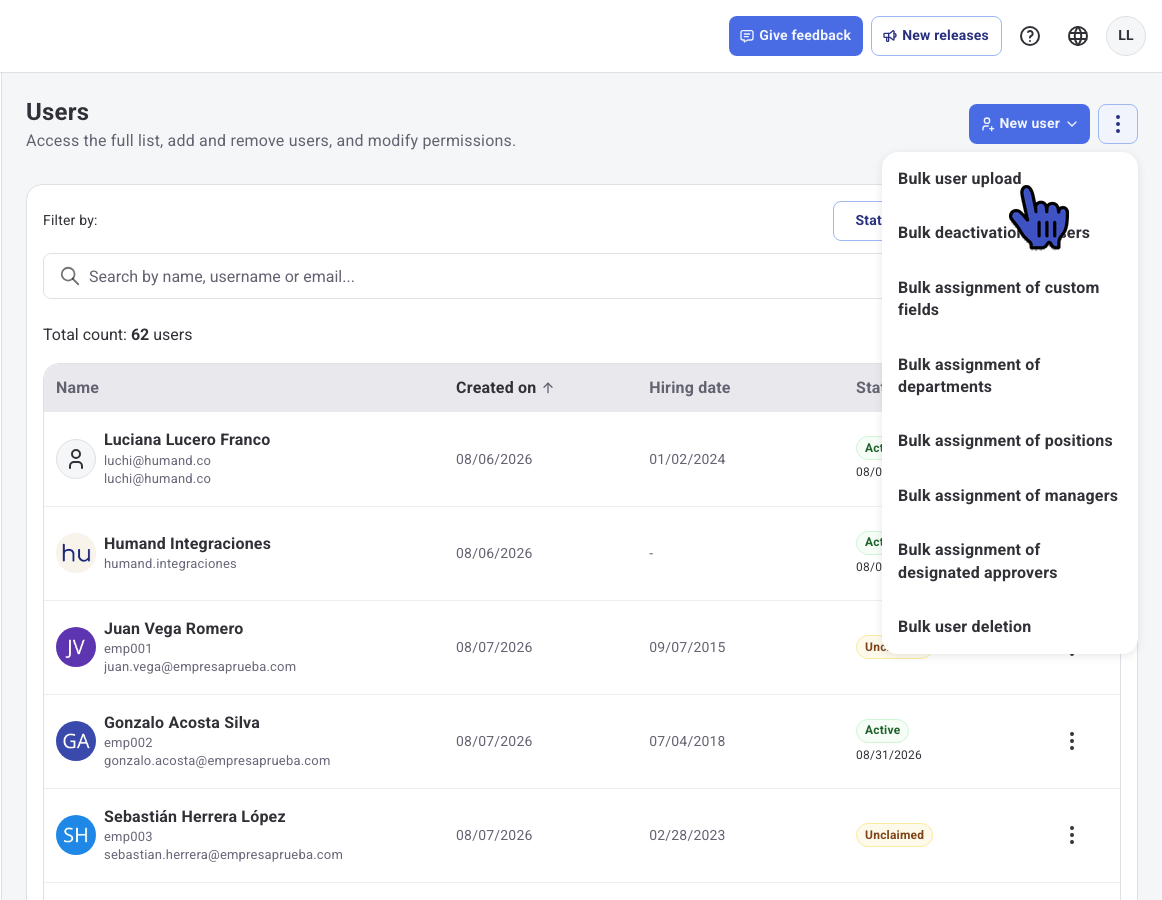Open the LL profile avatar
The height and width of the screenshot is (900, 1162).
point(1125,36)
